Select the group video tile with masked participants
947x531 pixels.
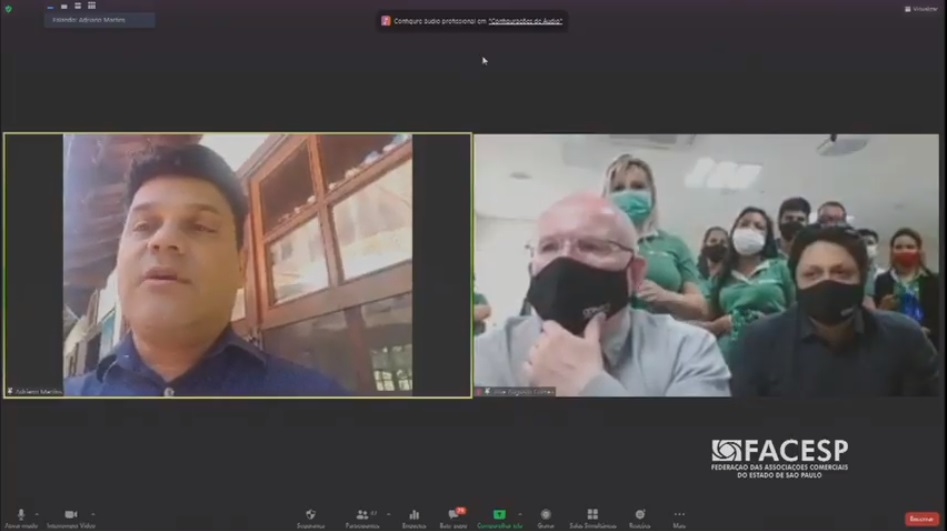[x=706, y=265]
